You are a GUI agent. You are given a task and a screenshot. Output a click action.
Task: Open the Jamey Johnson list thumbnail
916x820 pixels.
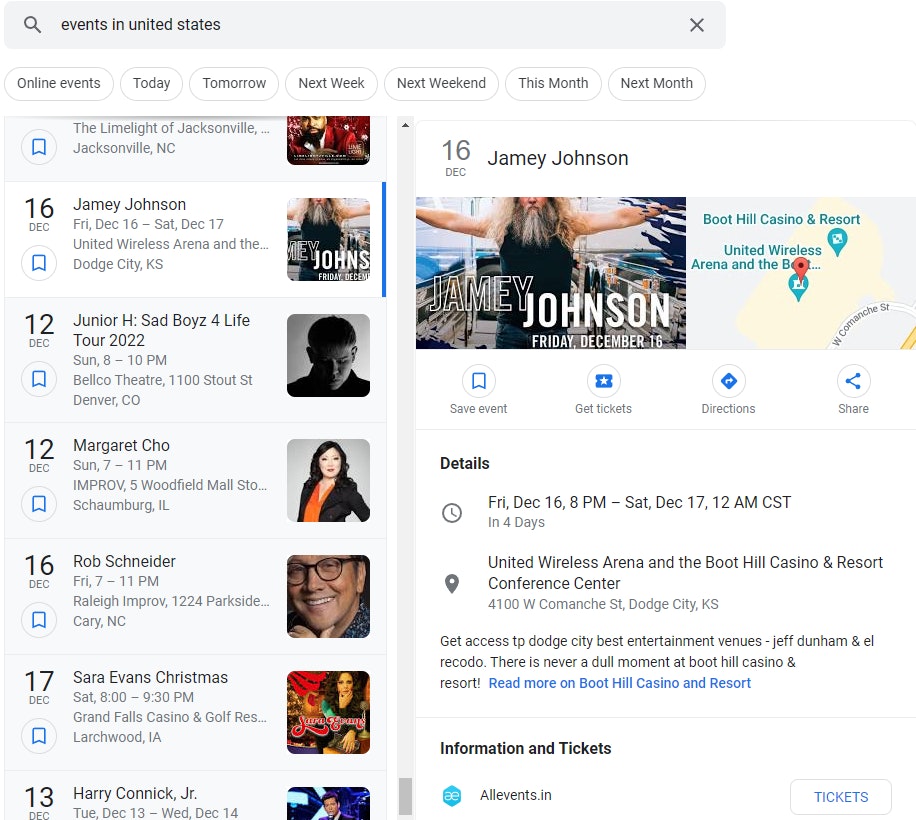click(x=328, y=239)
